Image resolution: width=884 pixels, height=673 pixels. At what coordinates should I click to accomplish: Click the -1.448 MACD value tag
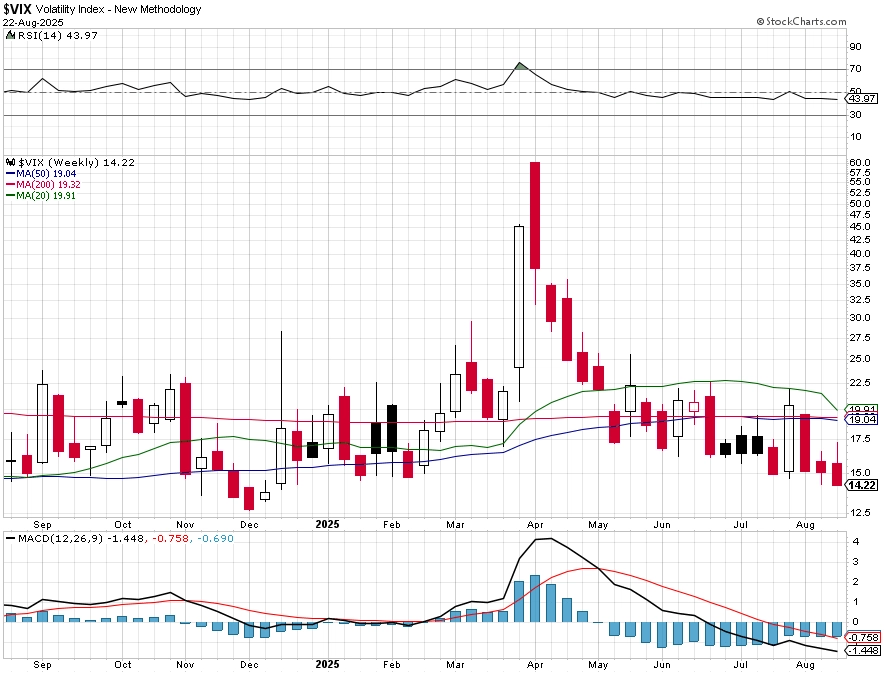[x=863, y=650]
